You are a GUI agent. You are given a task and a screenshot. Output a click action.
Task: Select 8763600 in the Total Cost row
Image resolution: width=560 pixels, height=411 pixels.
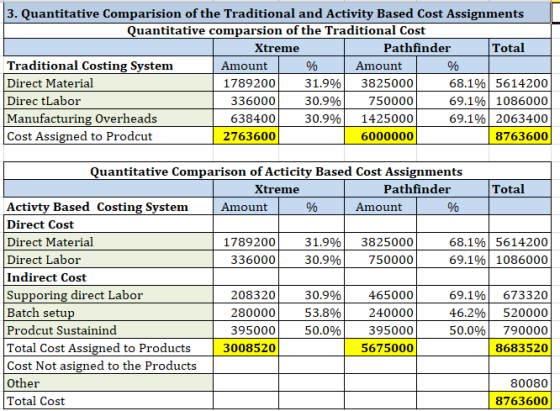click(520, 401)
